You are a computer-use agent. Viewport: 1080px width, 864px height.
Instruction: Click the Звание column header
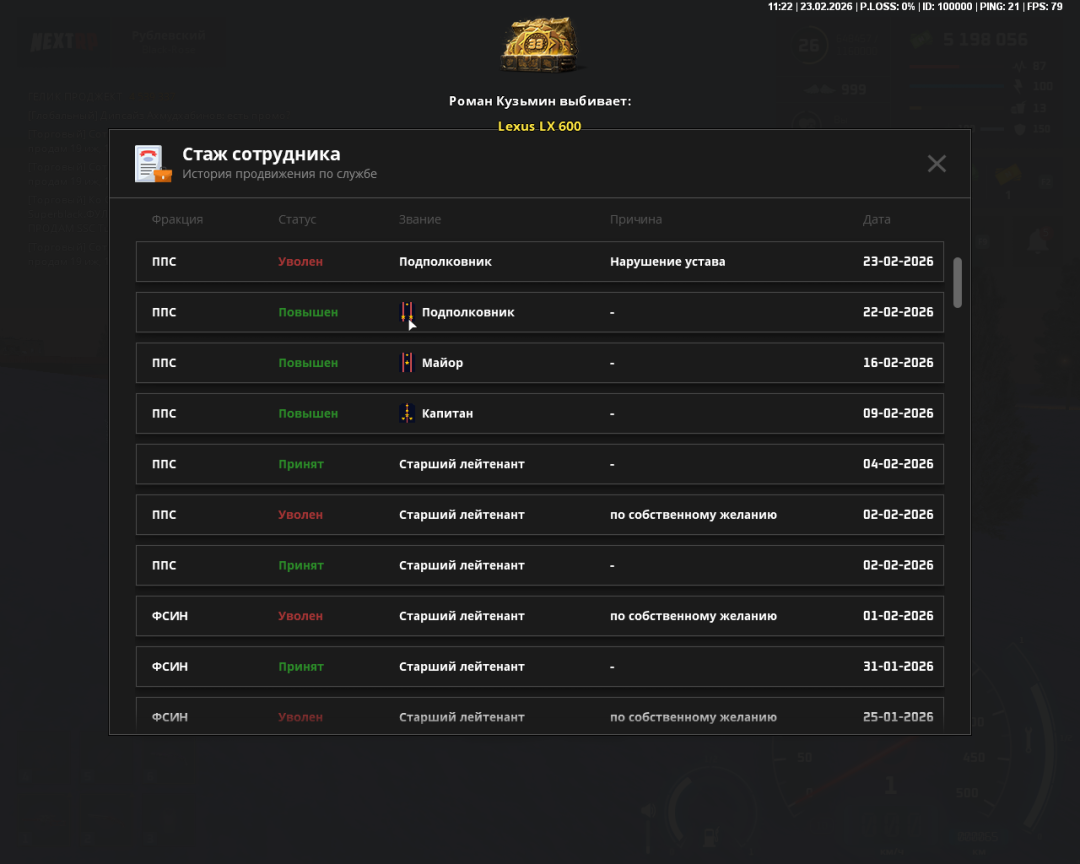point(419,219)
